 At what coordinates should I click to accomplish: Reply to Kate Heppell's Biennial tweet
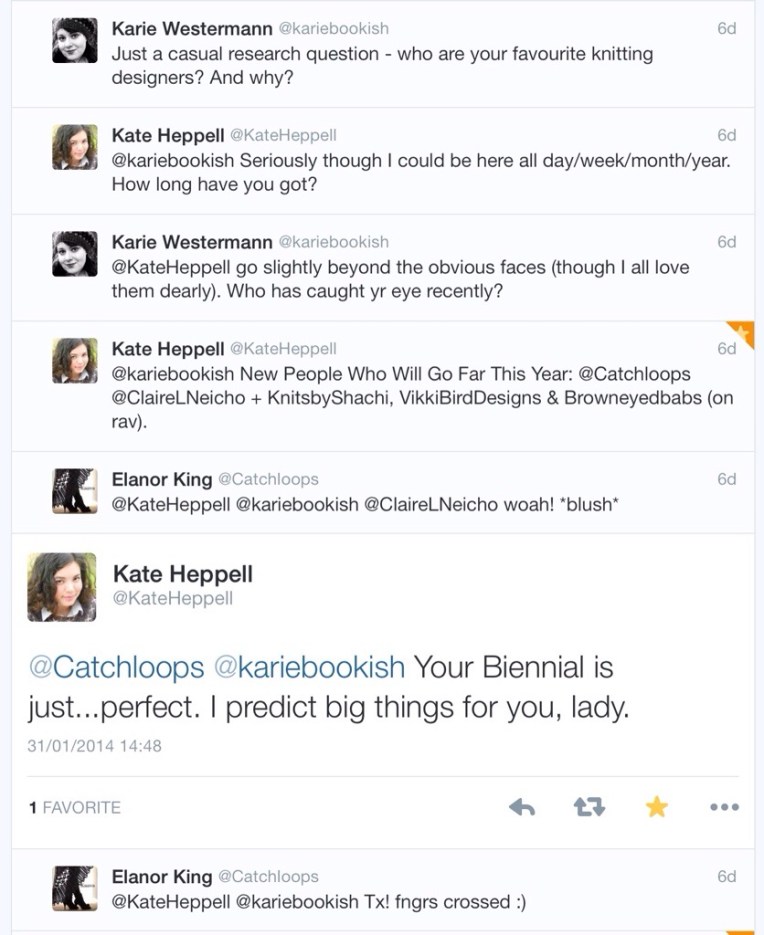[x=522, y=807]
